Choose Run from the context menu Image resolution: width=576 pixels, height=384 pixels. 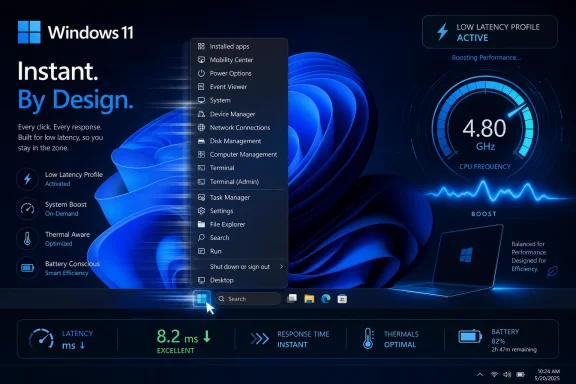coord(239,251)
